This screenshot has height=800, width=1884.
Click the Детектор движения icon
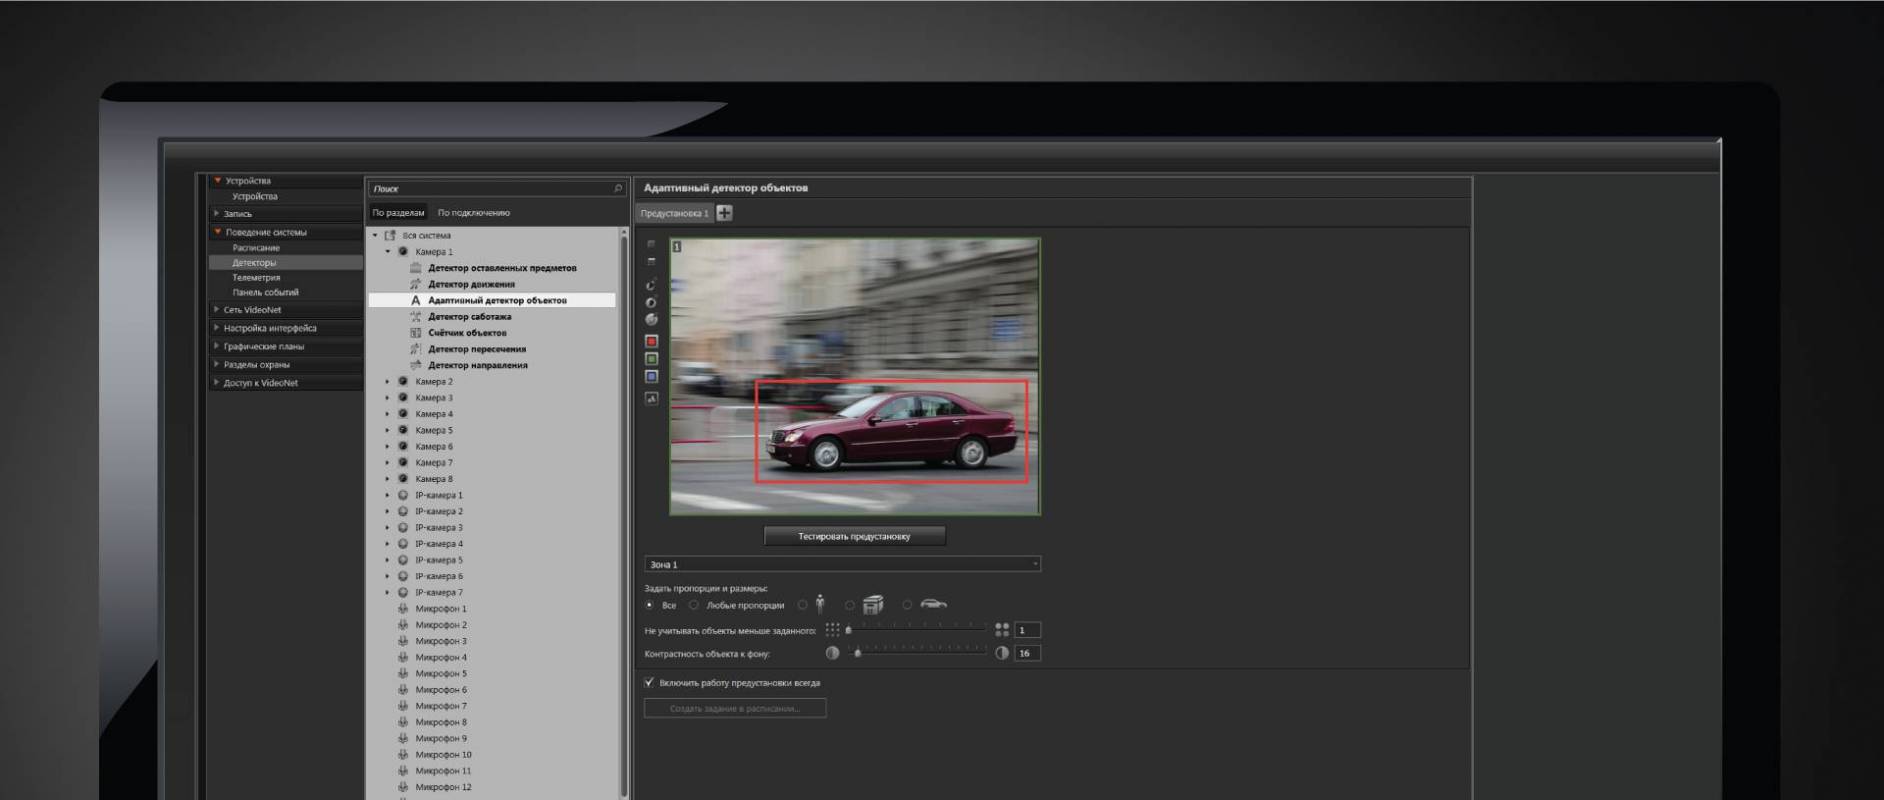coord(415,284)
